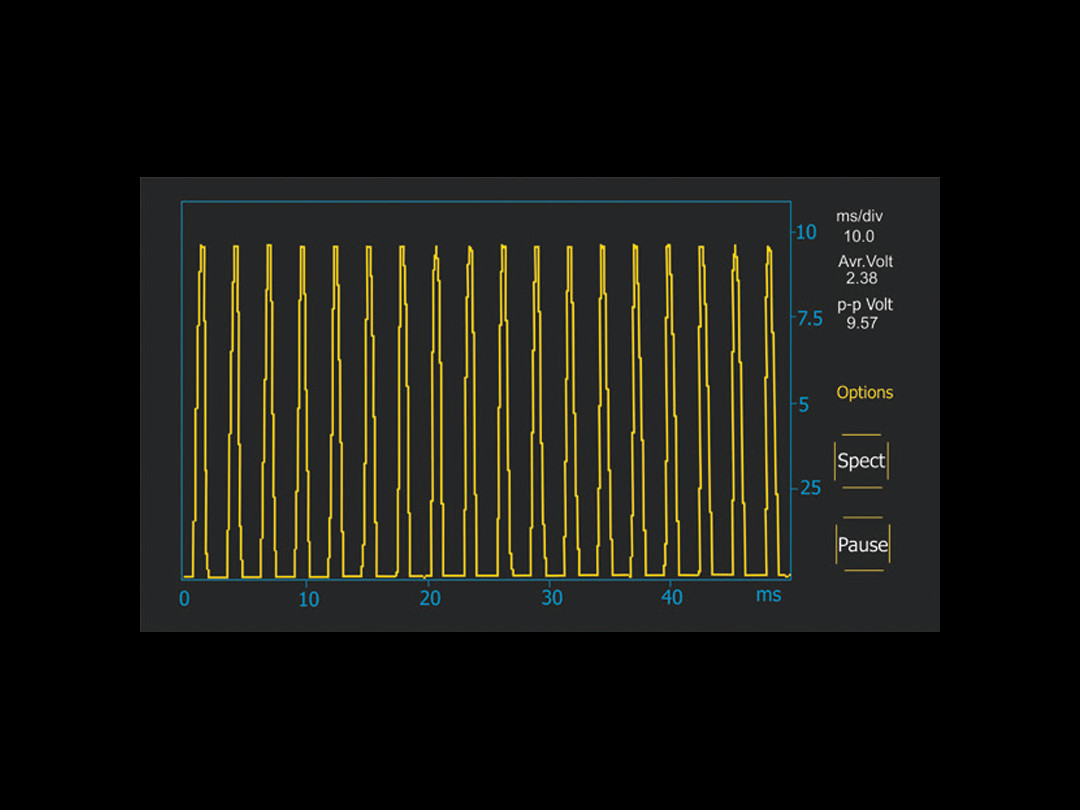Click the 30 mark on the time axis
1080x810 pixels.
(552, 598)
